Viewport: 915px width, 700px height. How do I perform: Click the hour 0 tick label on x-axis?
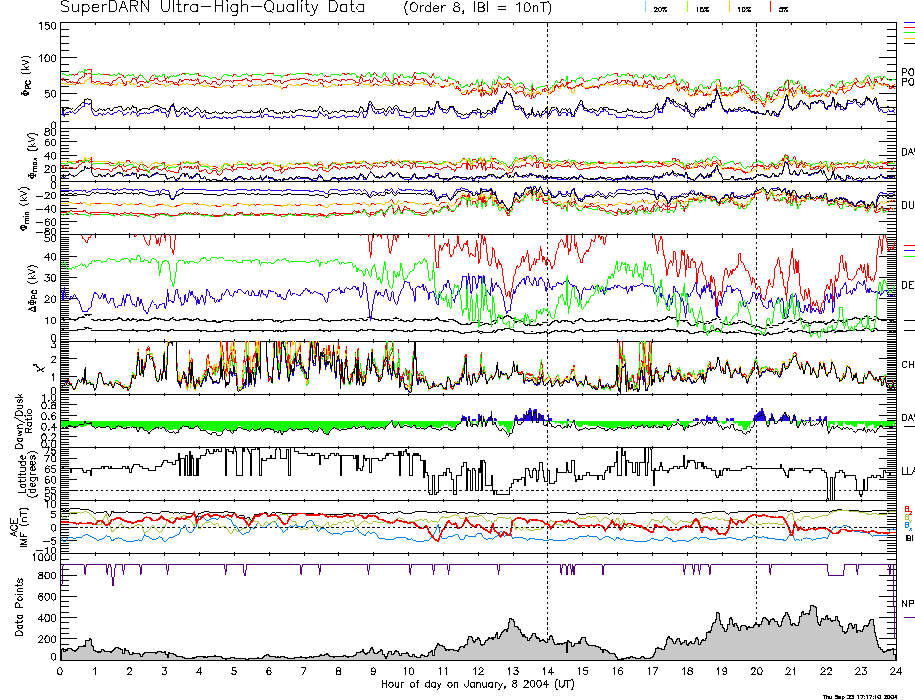pyautogui.click(x=61, y=673)
